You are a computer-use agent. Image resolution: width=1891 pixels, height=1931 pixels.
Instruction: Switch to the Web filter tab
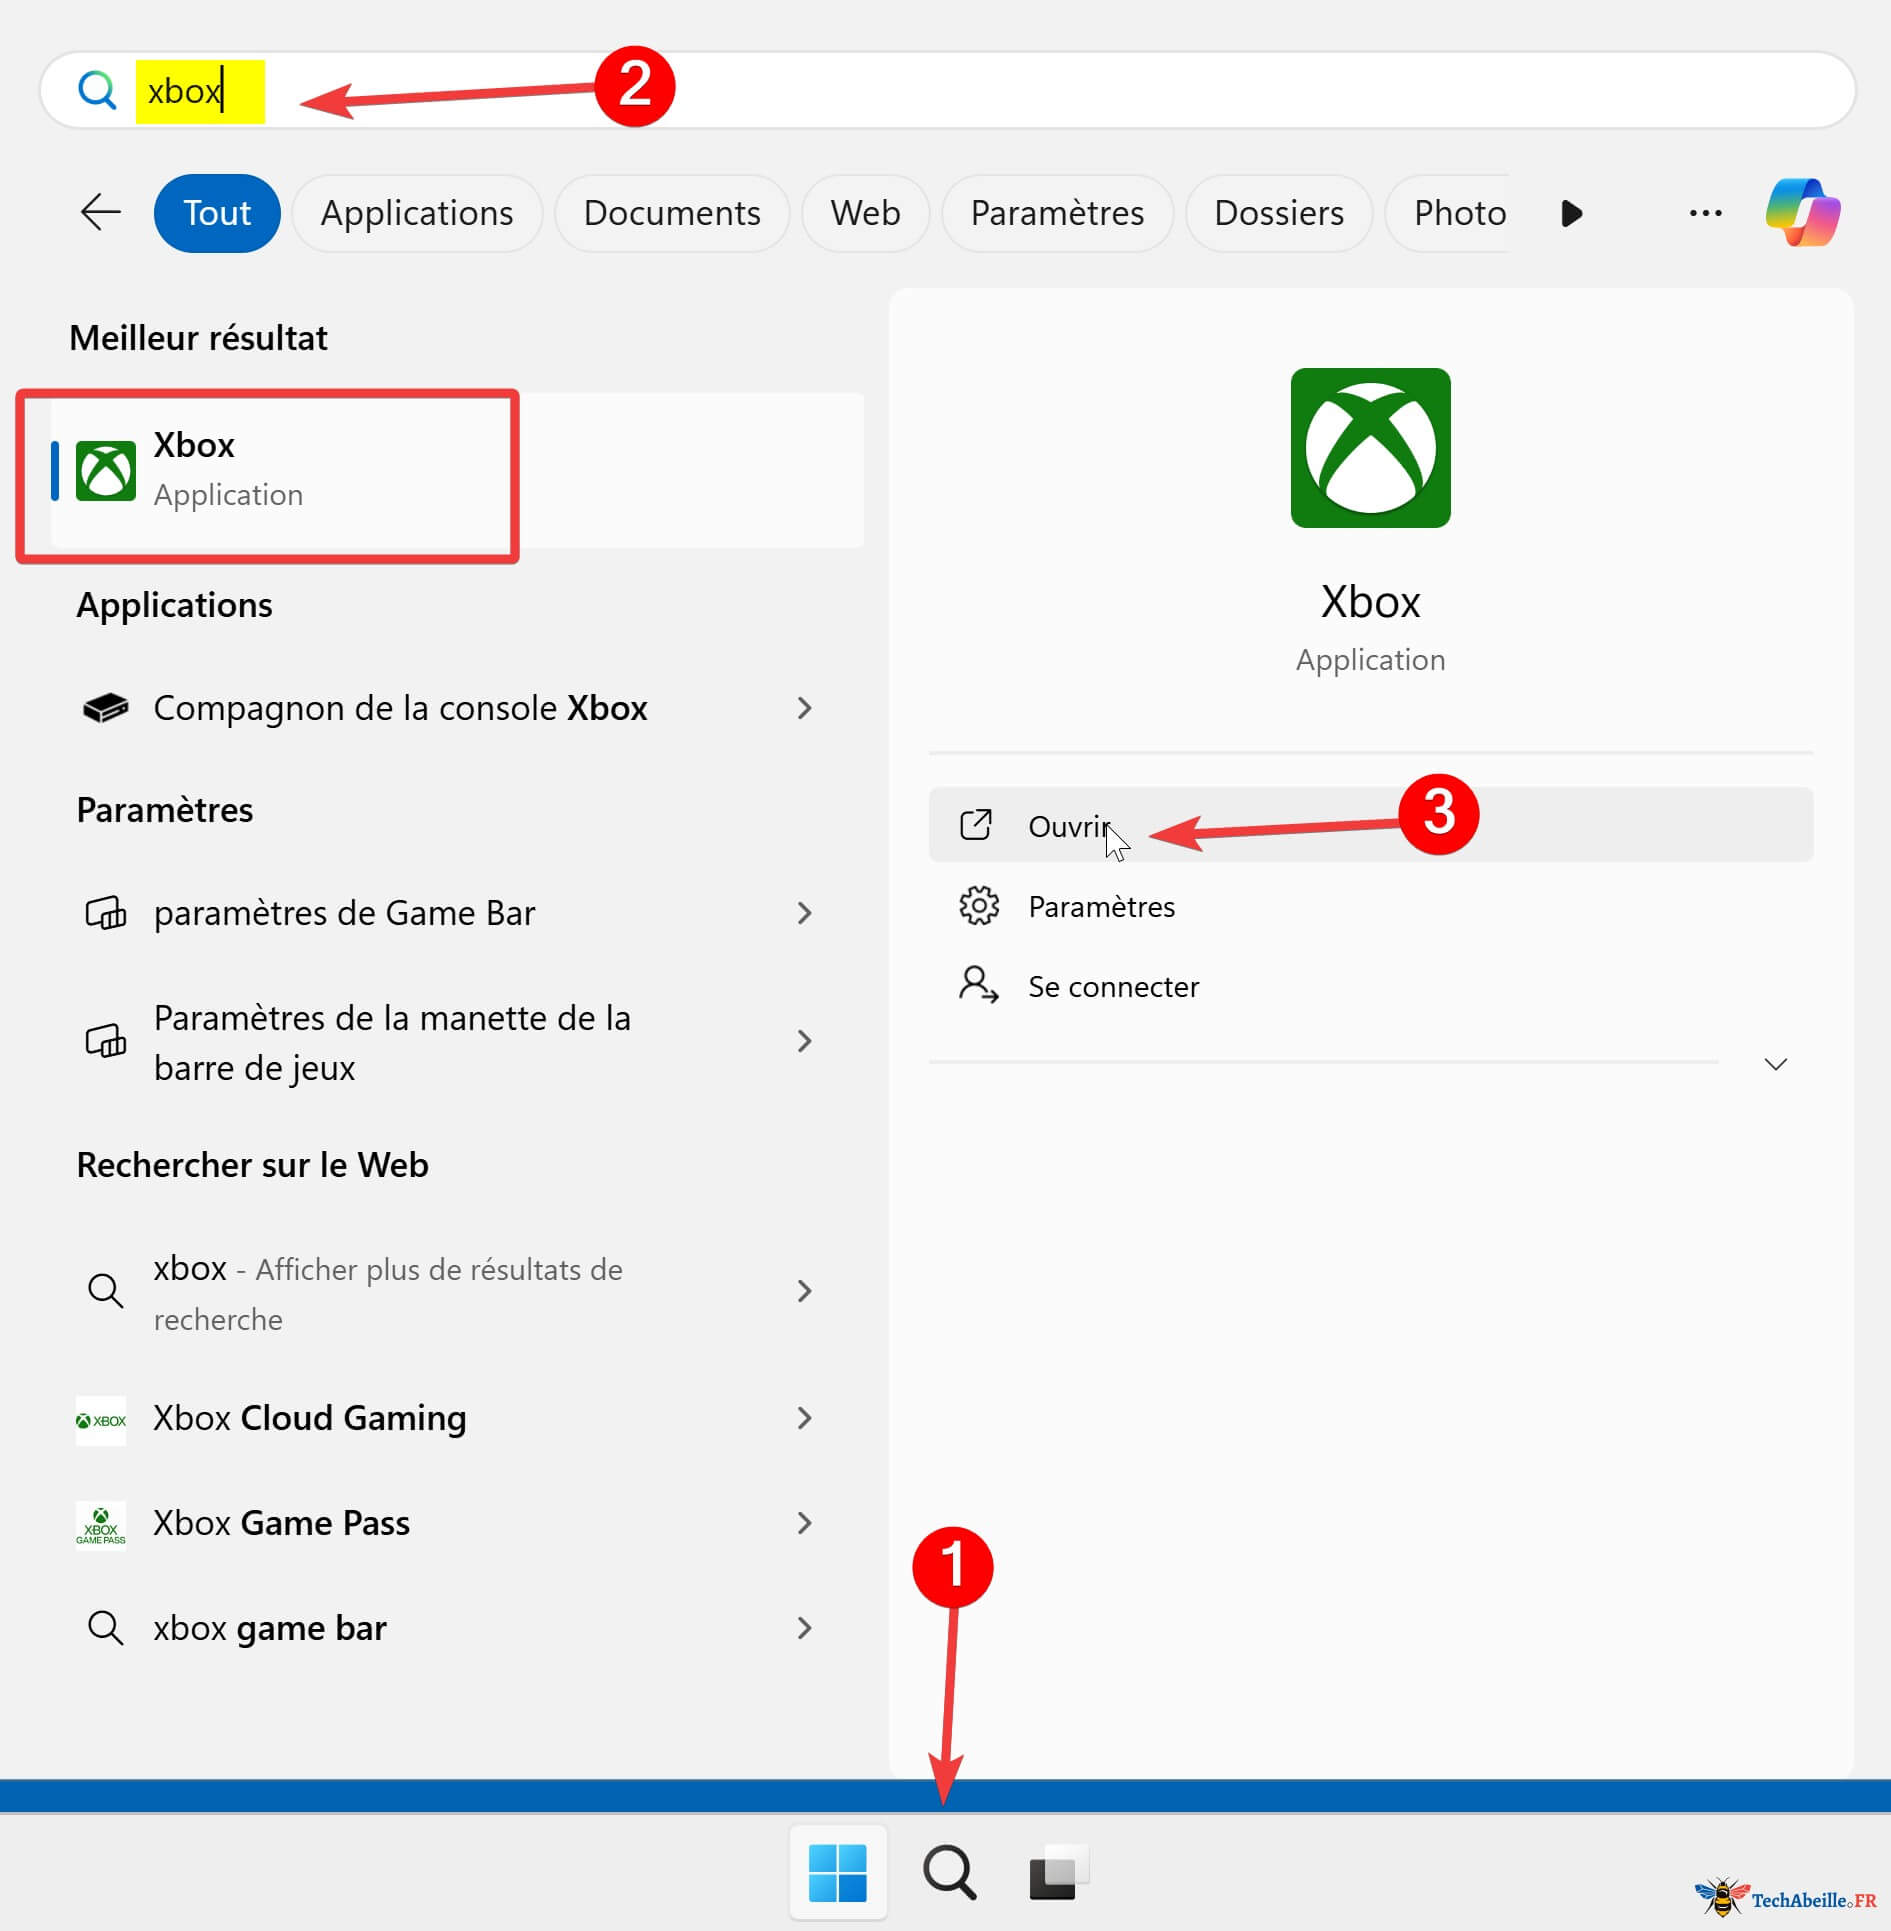[865, 213]
